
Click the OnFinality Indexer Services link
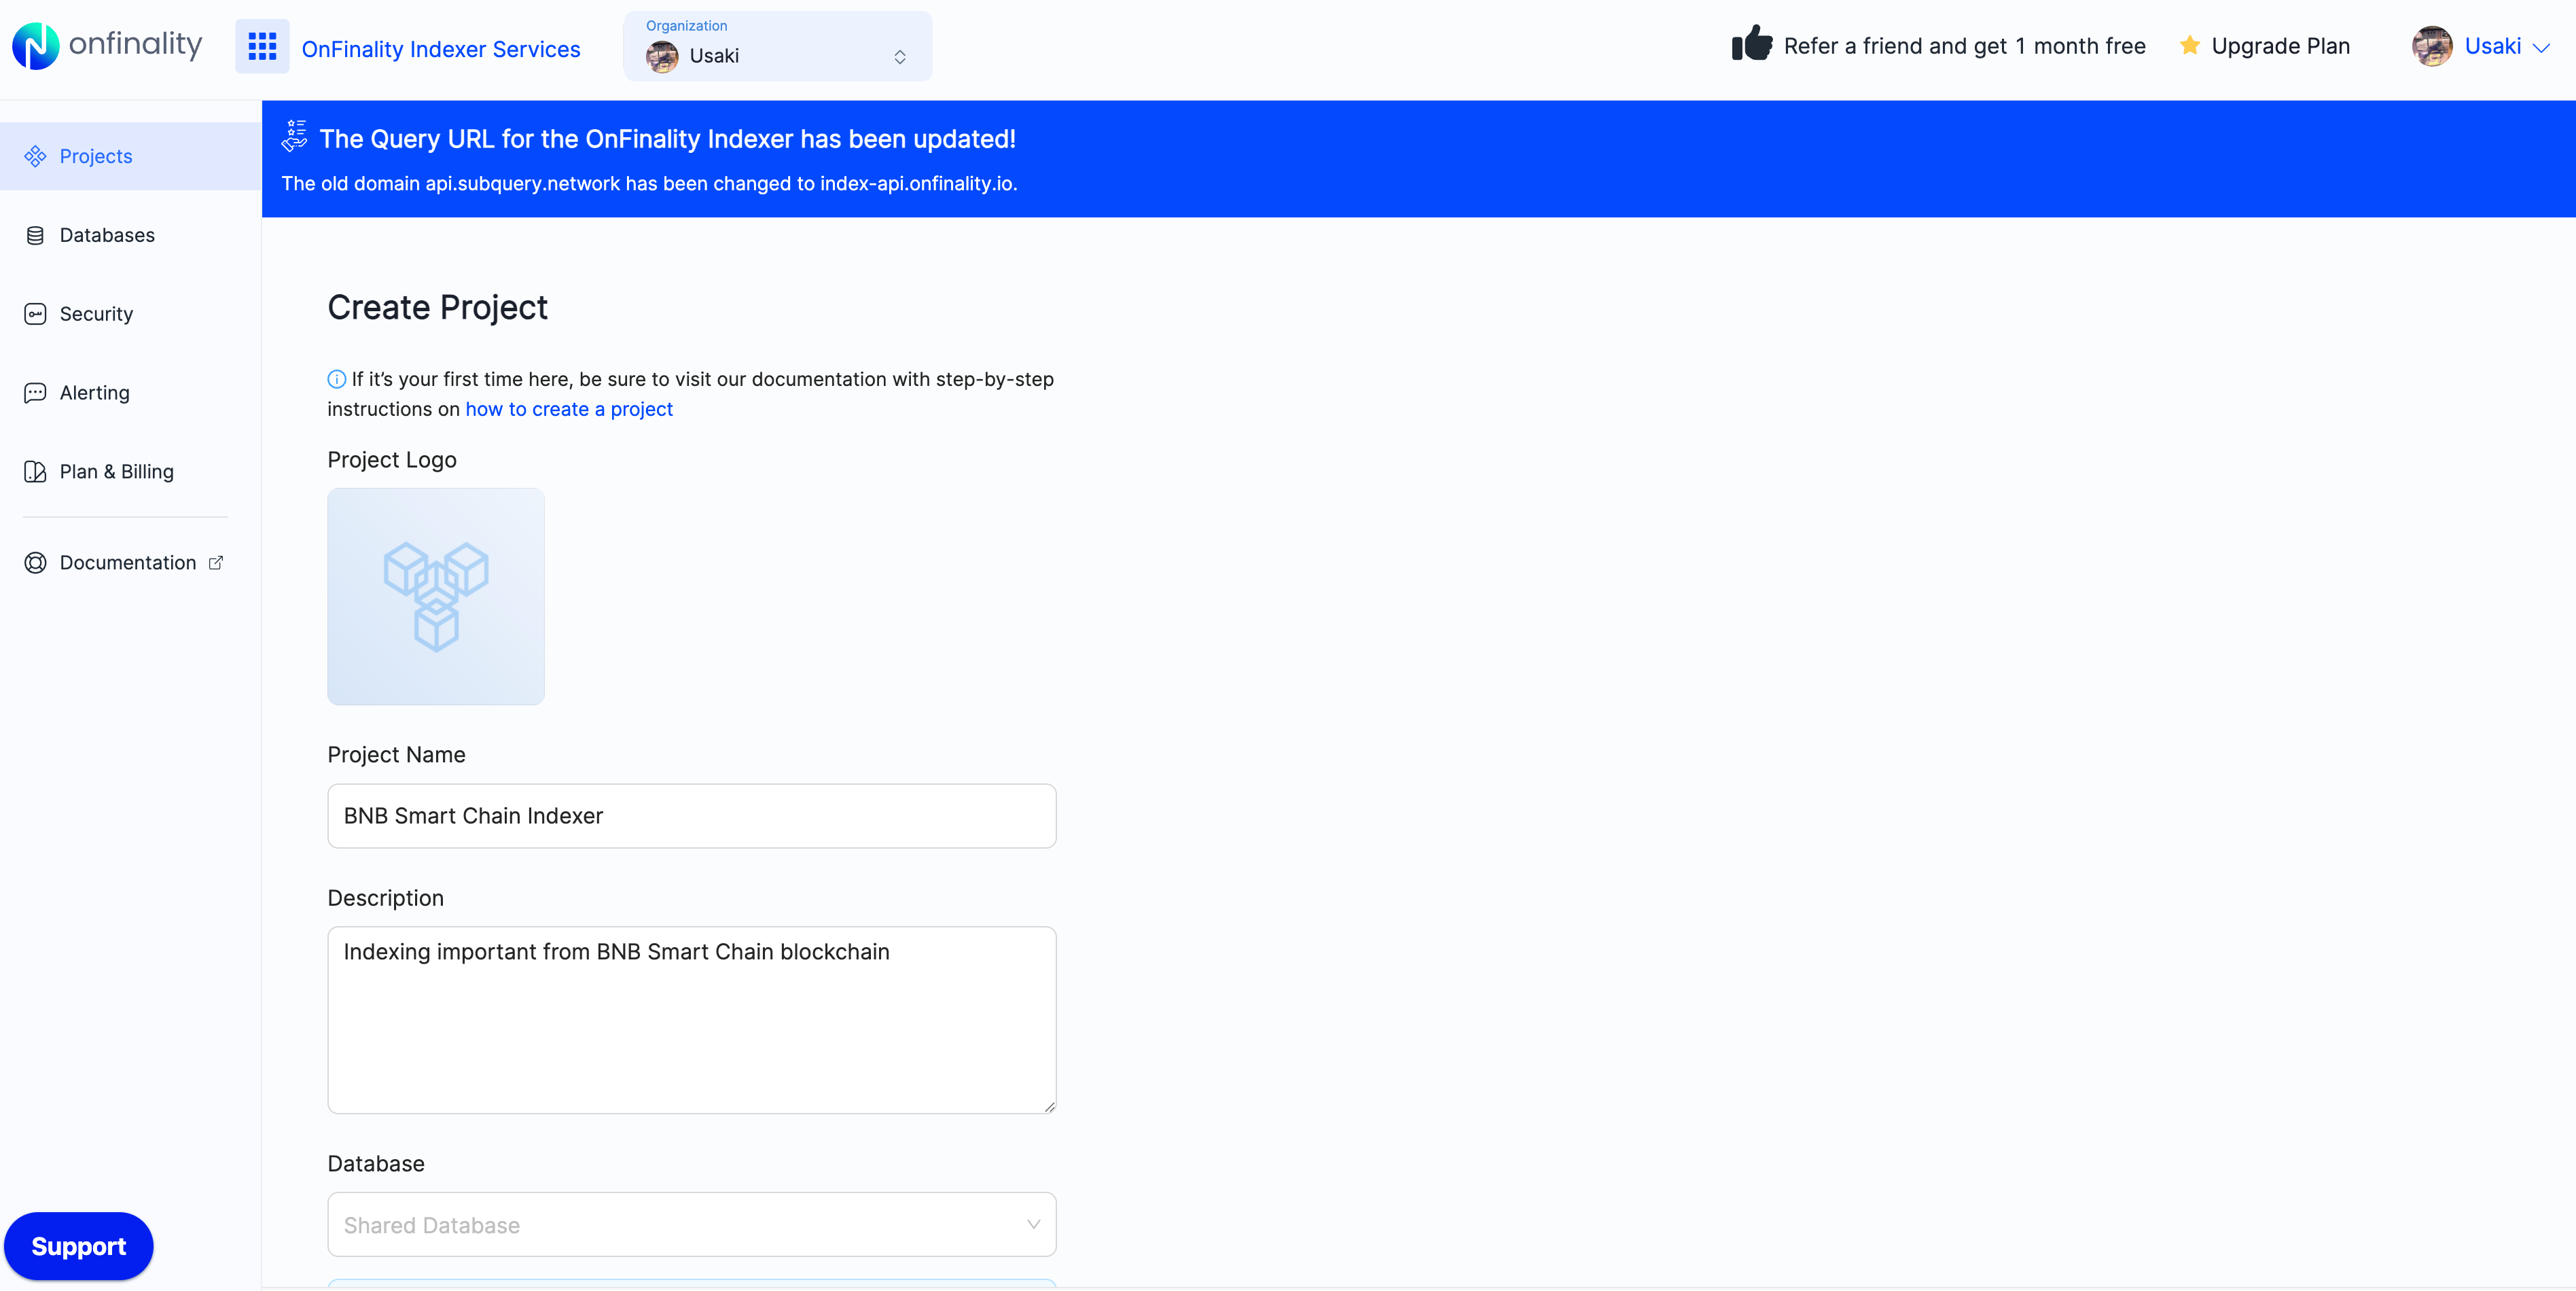(x=440, y=49)
